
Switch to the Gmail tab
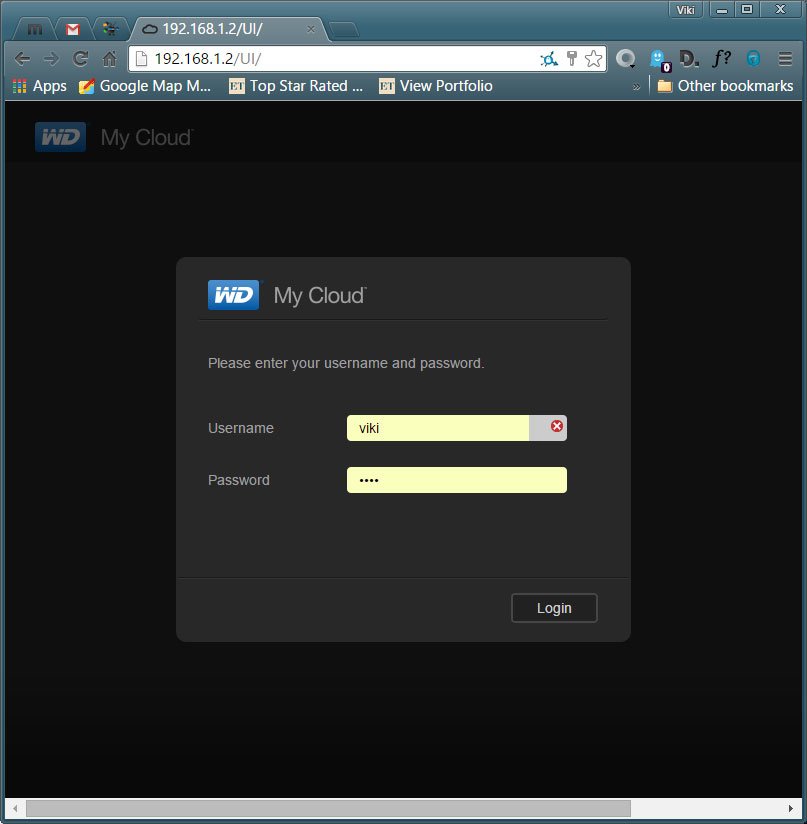73,29
